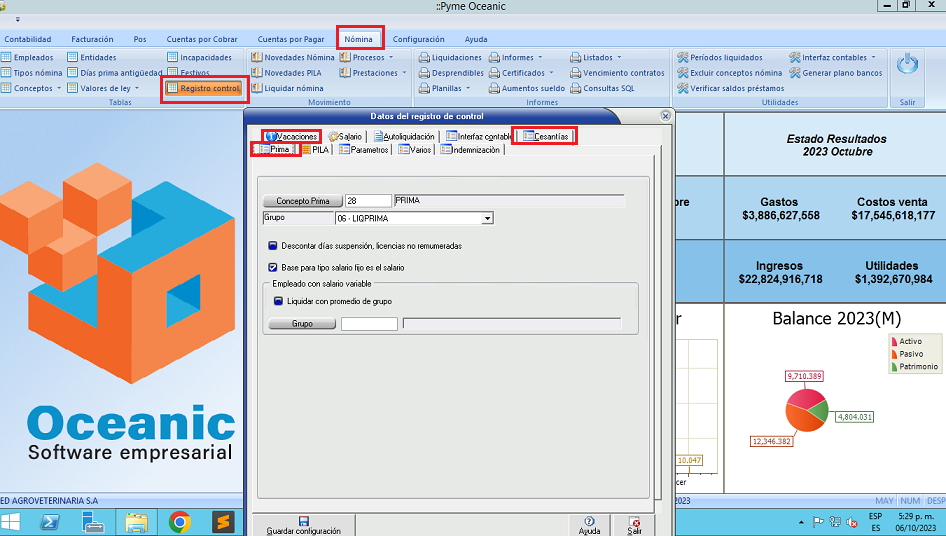Switch to the Cesantías tab
Screen dimensions: 946x536
[544, 136]
